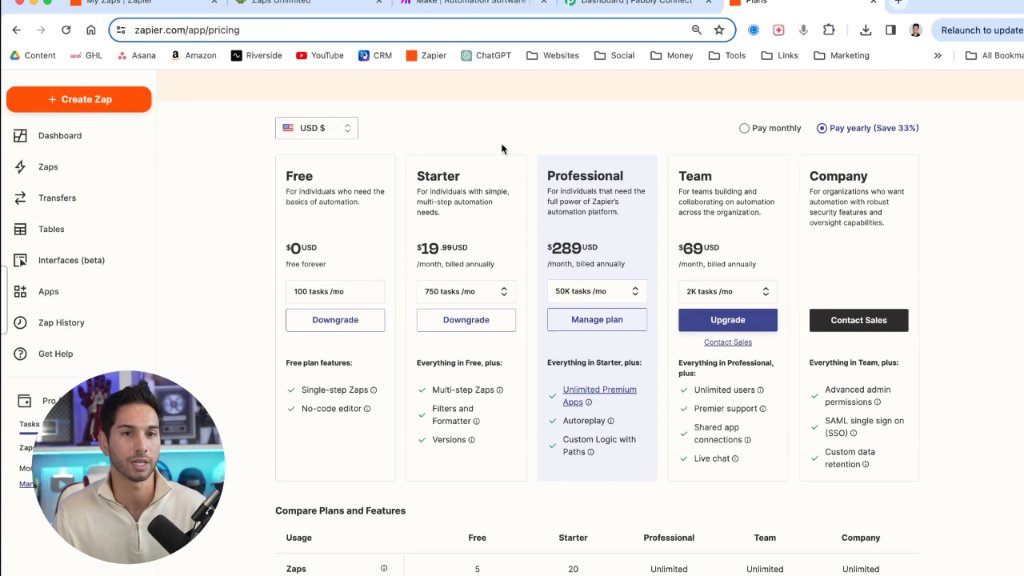Image resolution: width=1024 pixels, height=576 pixels.
Task: Open Professional 50K tasks /mo dropdown
Action: click(x=597, y=291)
